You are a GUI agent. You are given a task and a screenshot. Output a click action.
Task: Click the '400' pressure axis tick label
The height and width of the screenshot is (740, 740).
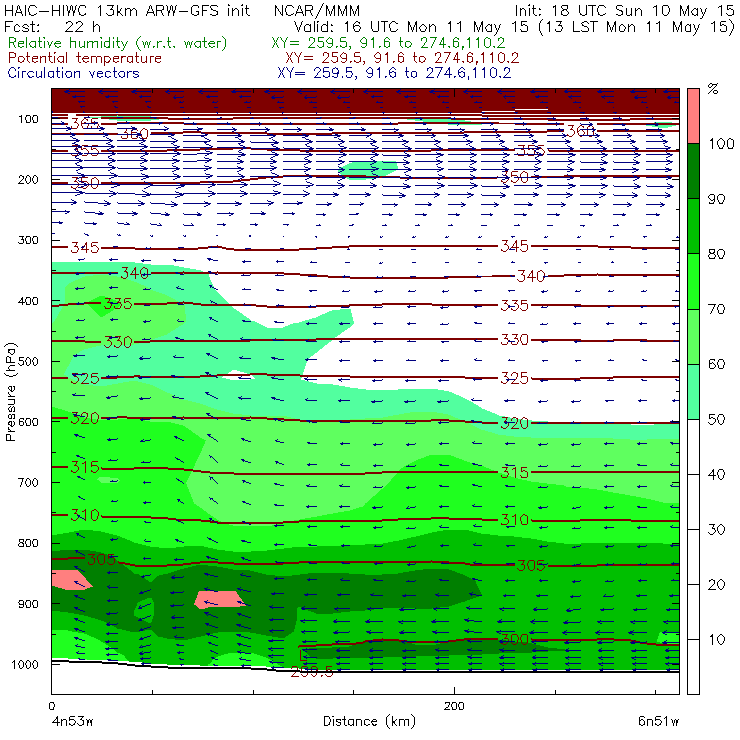tap(28, 301)
